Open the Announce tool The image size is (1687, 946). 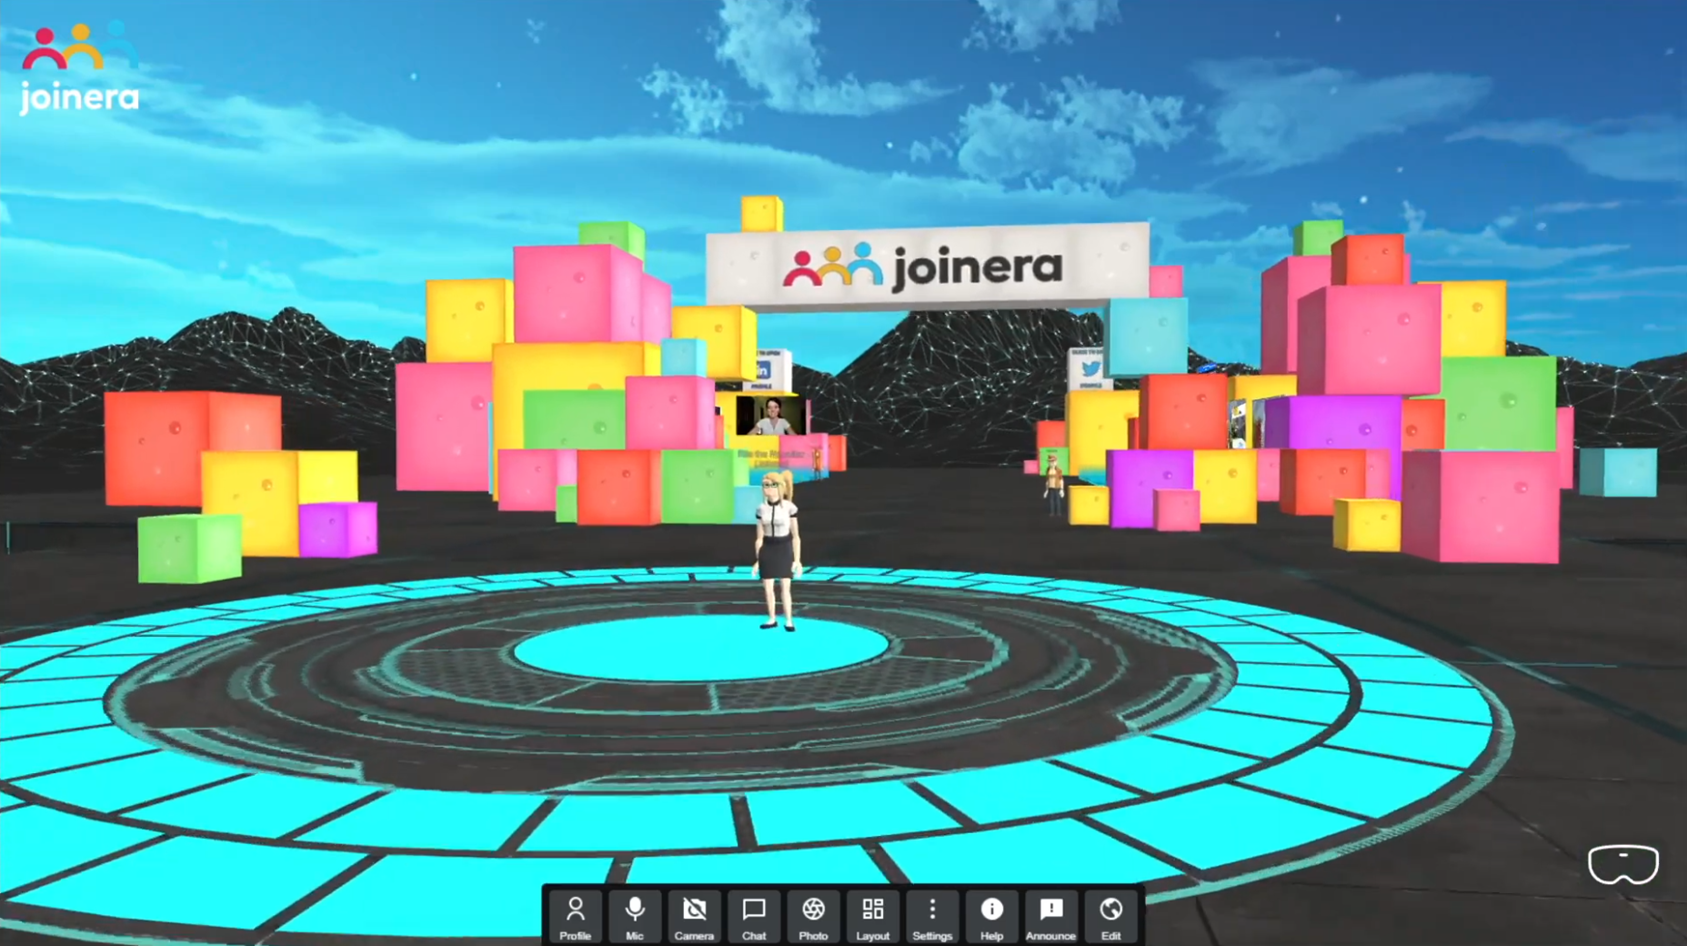[x=1051, y=917]
